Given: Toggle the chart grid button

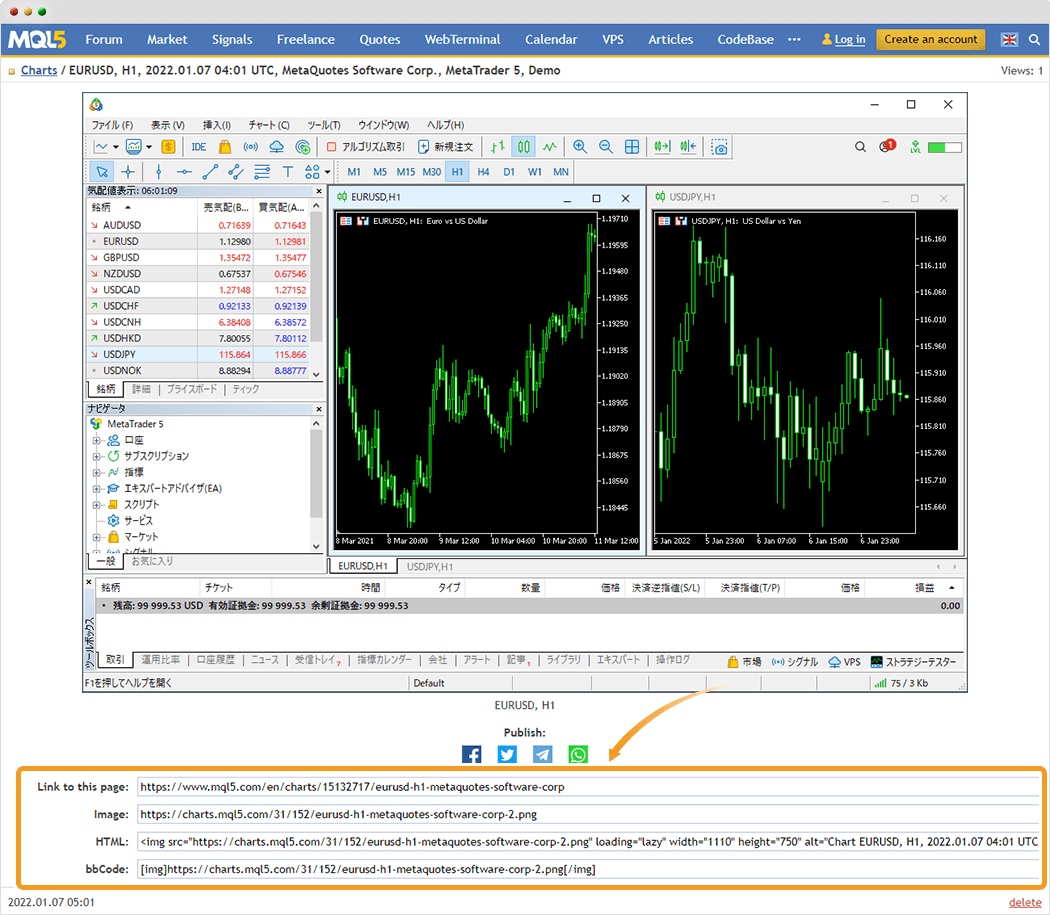Looking at the screenshot, I should pyautogui.click(x=631, y=147).
